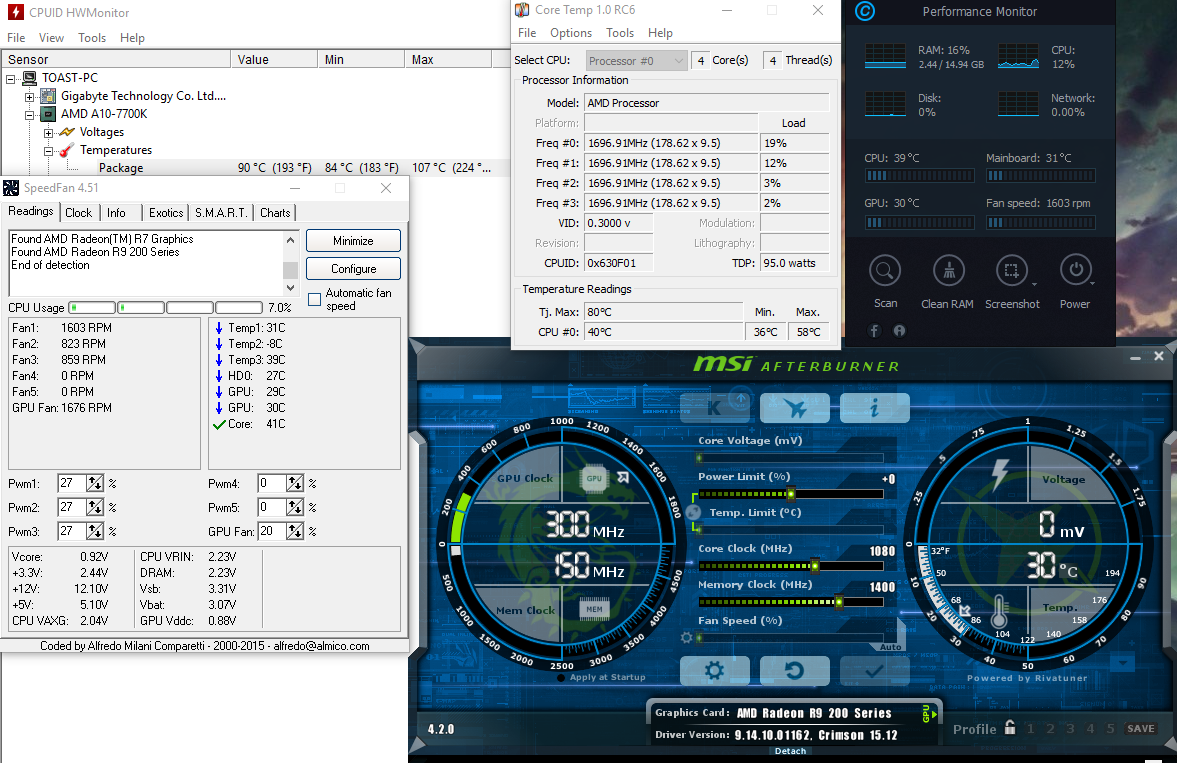Screen dimensions: 1177x763
Task: Click Afterburner apply checkmark button
Action: 874,671
